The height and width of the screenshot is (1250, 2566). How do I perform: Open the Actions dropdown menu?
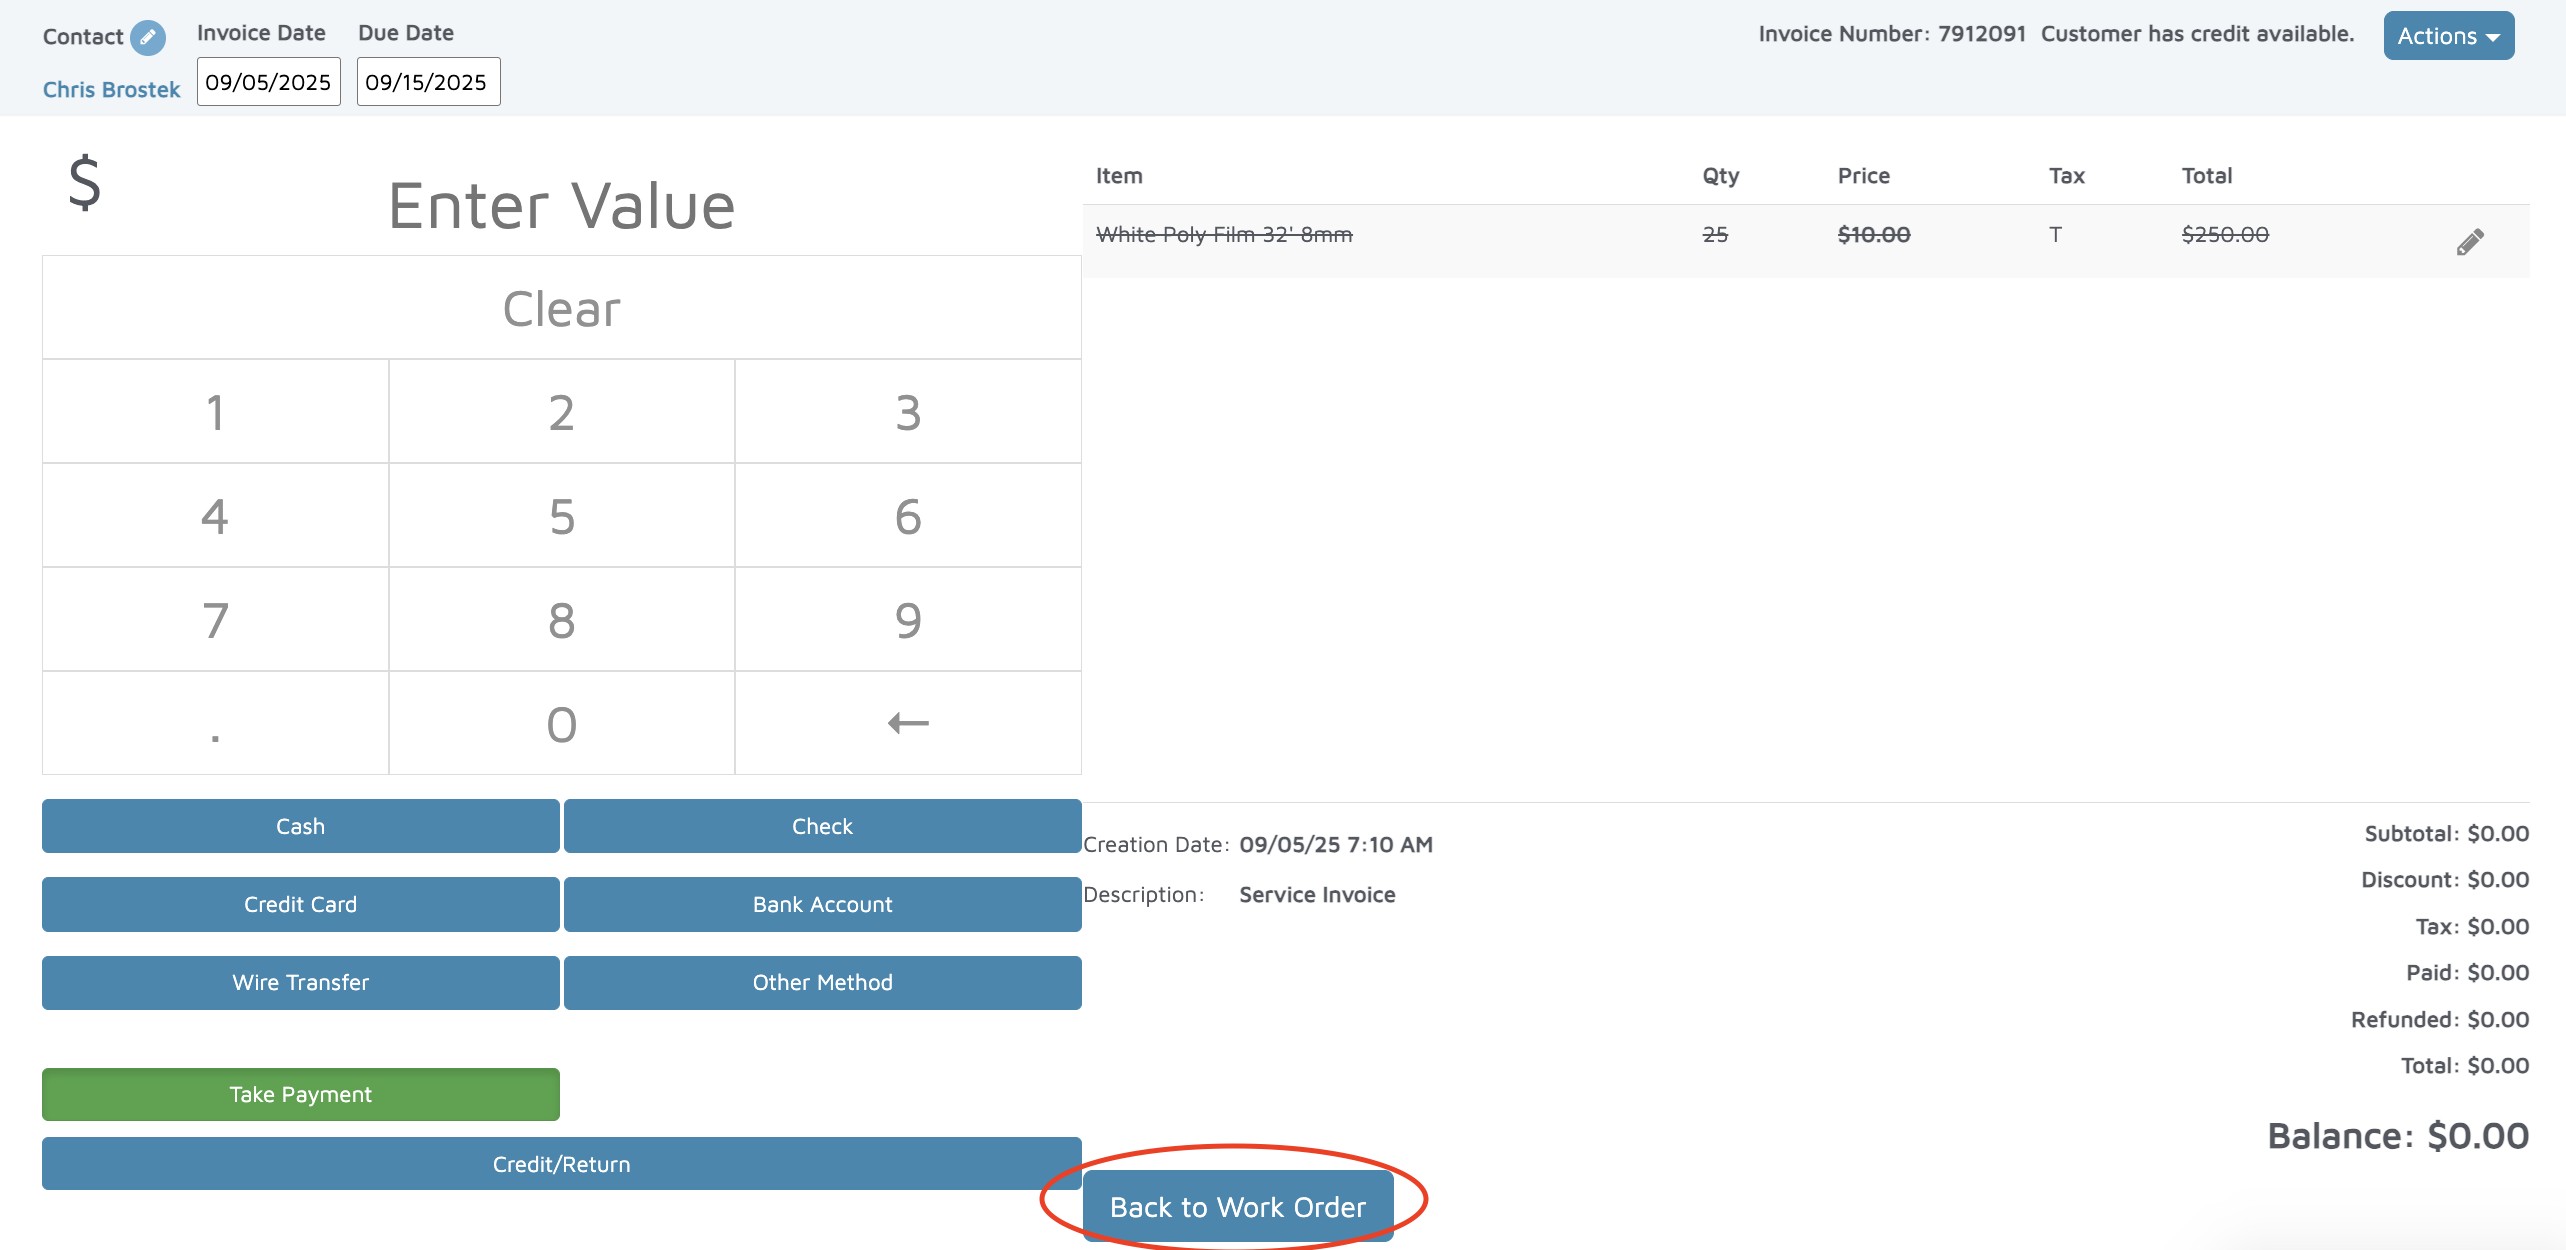2448,36
